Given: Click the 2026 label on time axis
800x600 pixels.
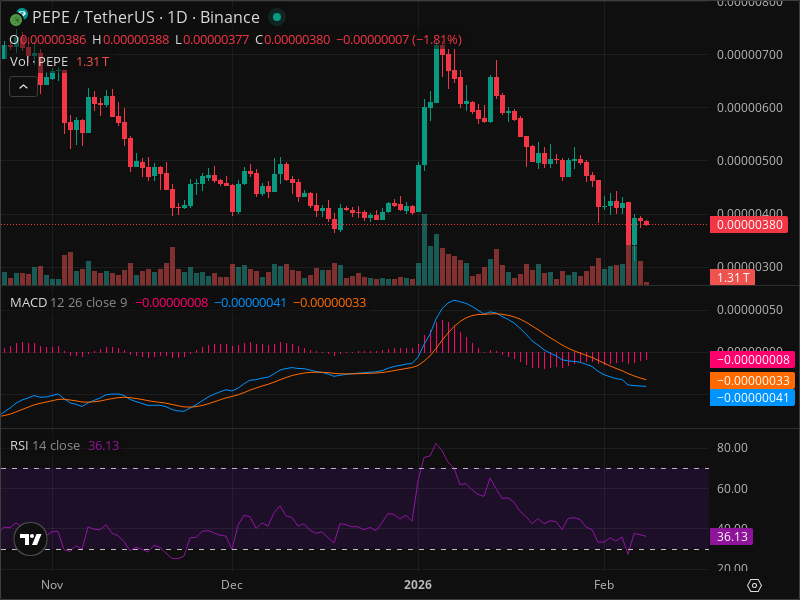Looking at the screenshot, I should pyautogui.click(x=418, y=585).
